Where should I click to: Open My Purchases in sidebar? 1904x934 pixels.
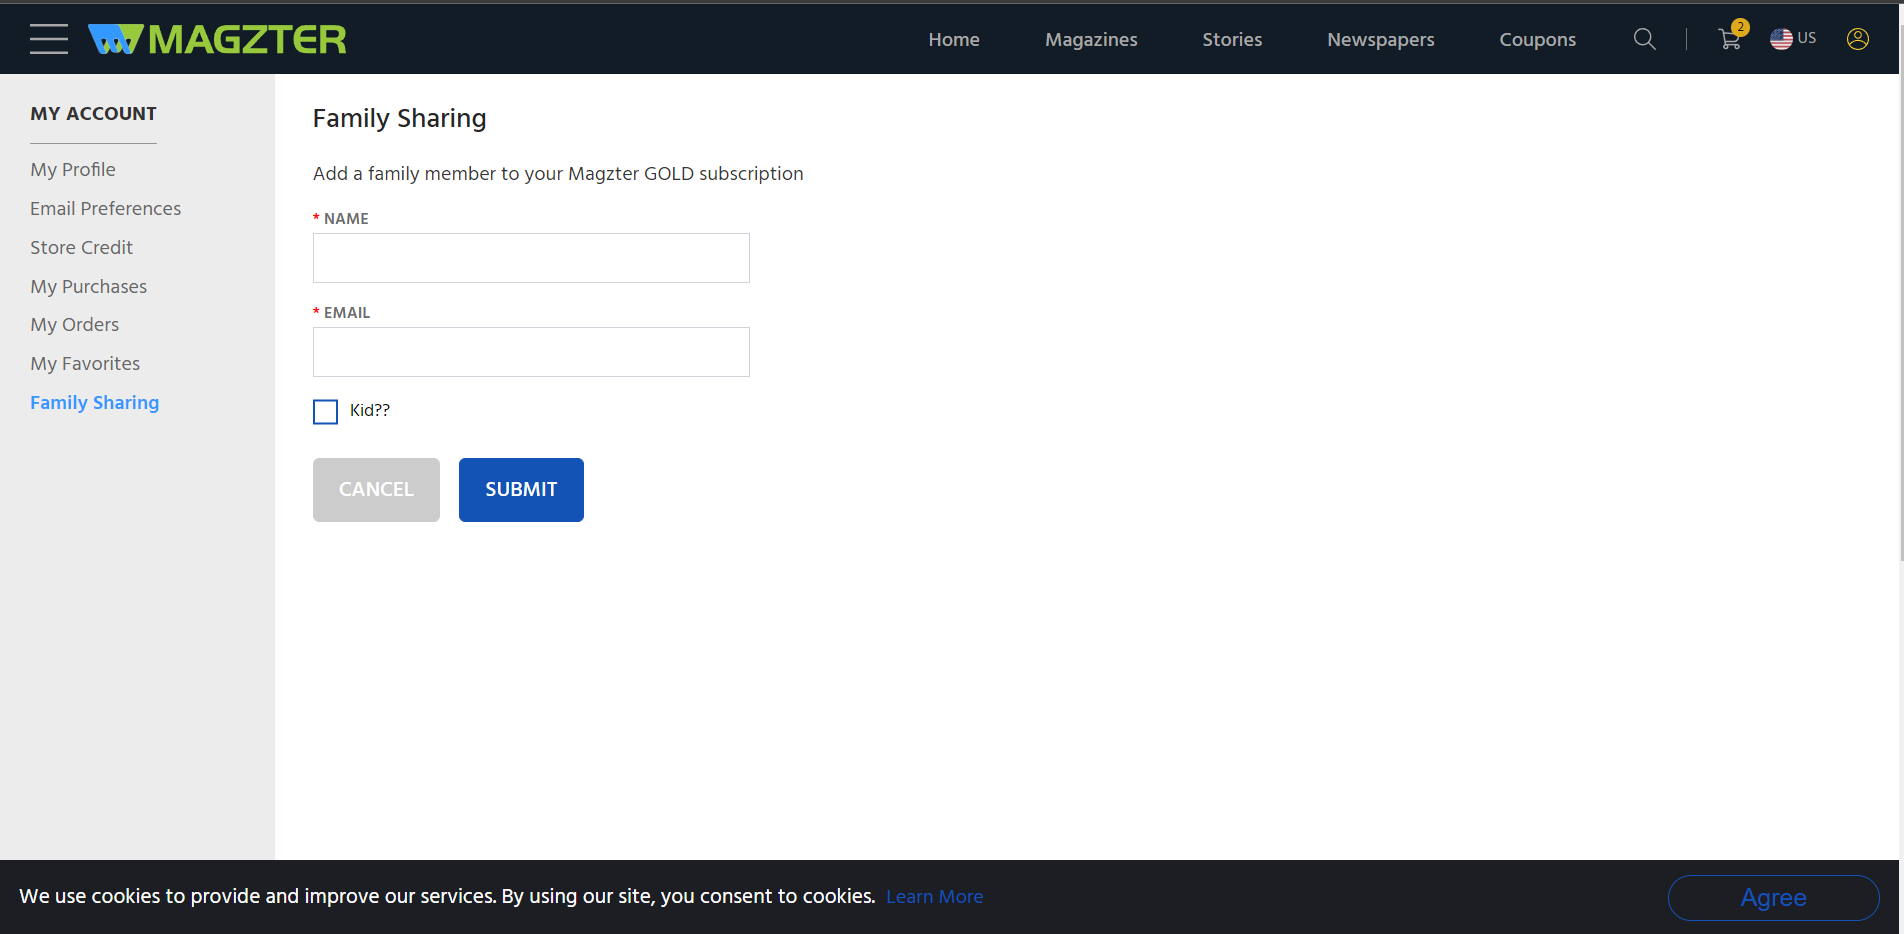click(88, 286)
